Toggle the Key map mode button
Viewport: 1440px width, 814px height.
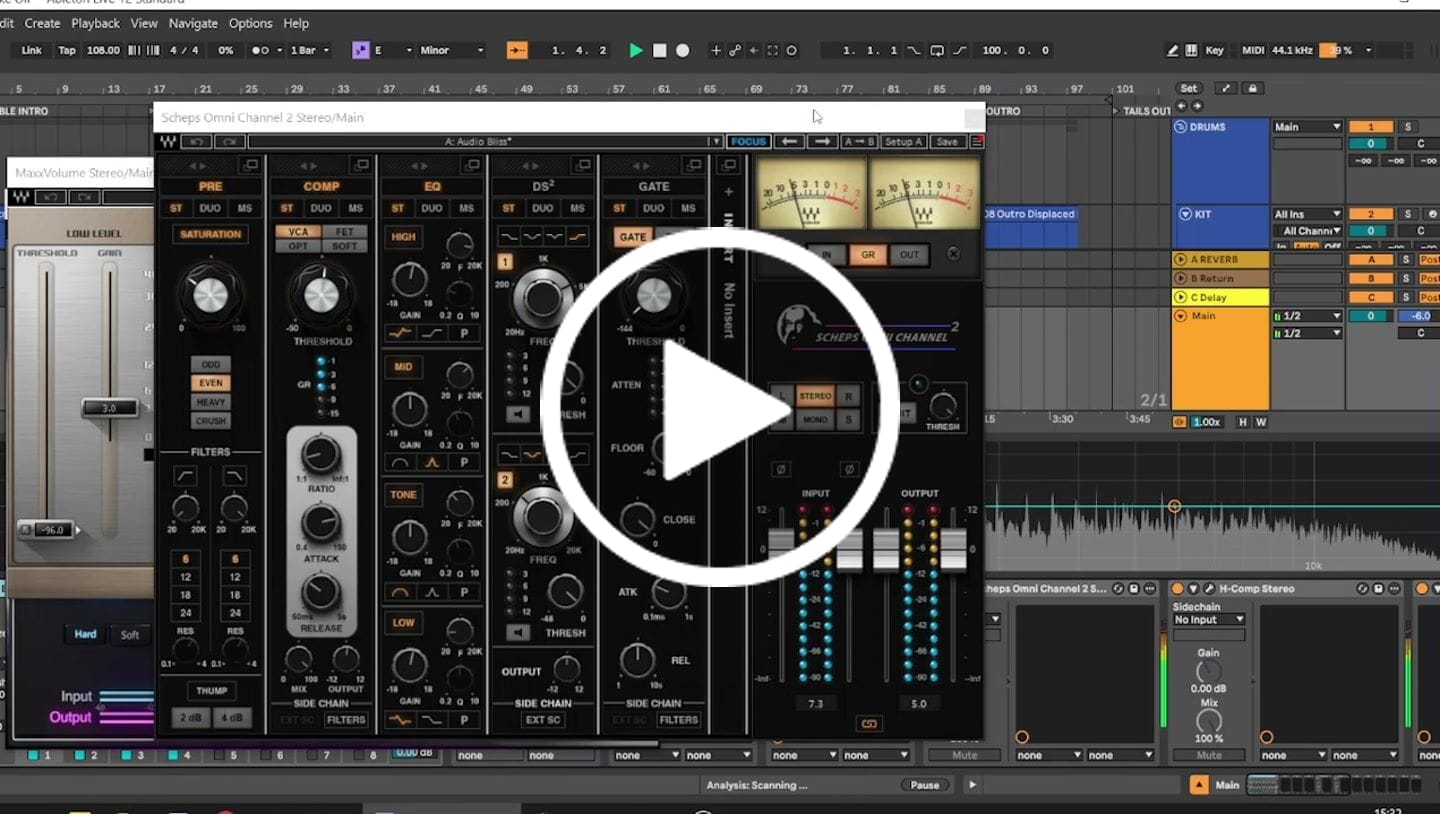point(1214,50)
